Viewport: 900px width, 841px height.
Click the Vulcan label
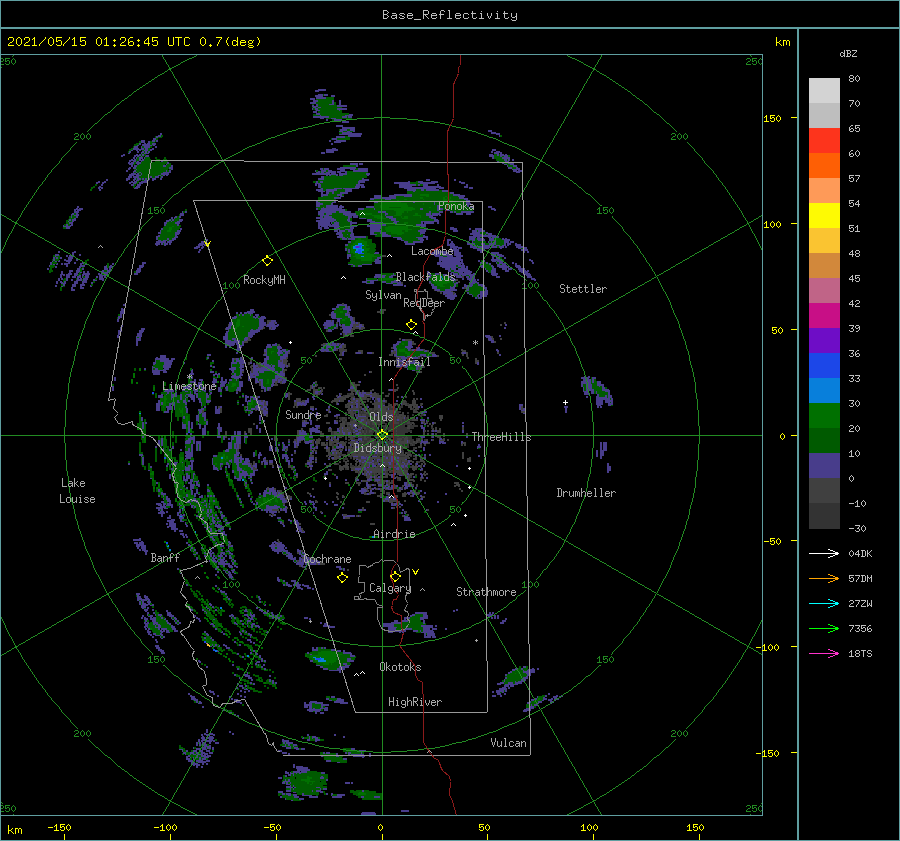[x=508, y=743]
